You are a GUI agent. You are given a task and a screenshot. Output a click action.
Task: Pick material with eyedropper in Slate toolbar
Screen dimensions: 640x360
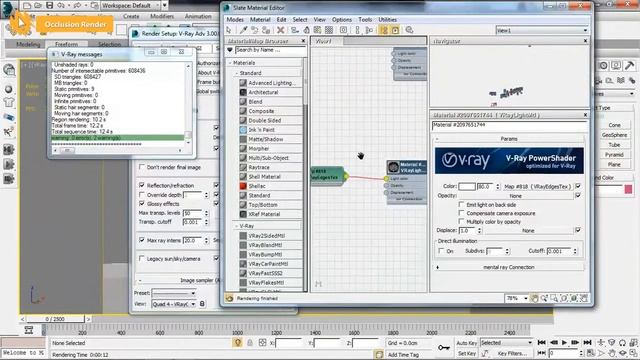tap(243, 30)
